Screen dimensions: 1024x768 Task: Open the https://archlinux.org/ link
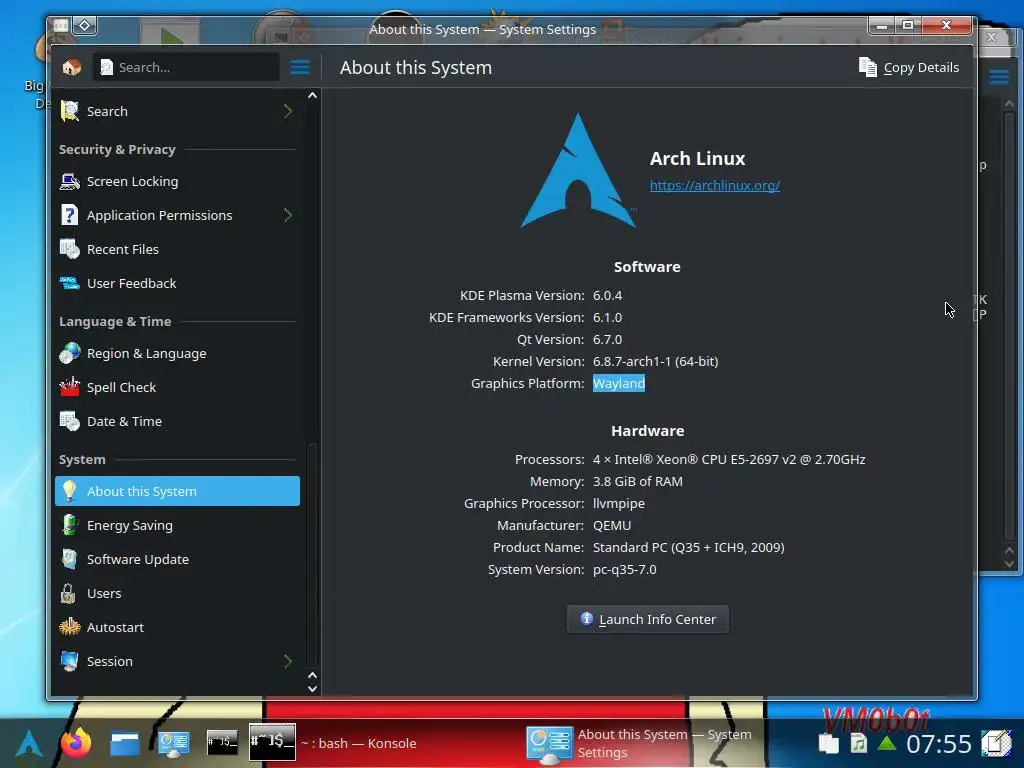point(714,185)
